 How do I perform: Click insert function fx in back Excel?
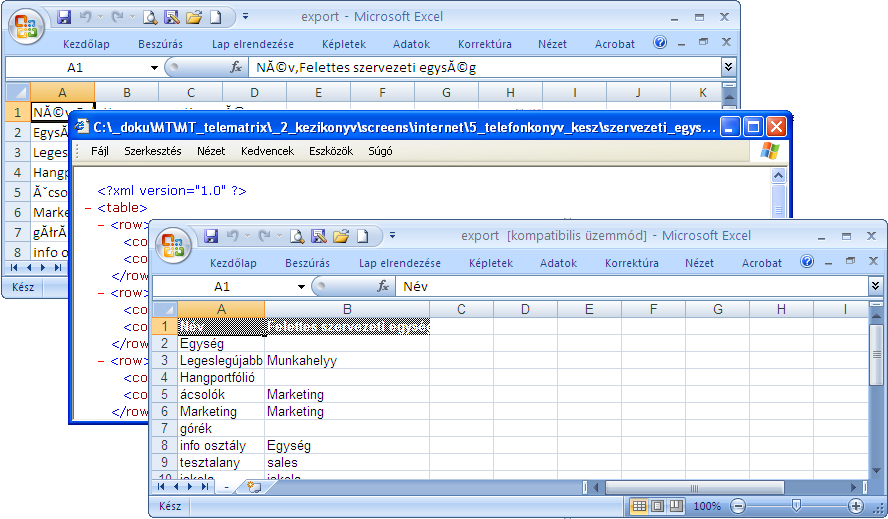pyautogui.click(x=236, y=67)
